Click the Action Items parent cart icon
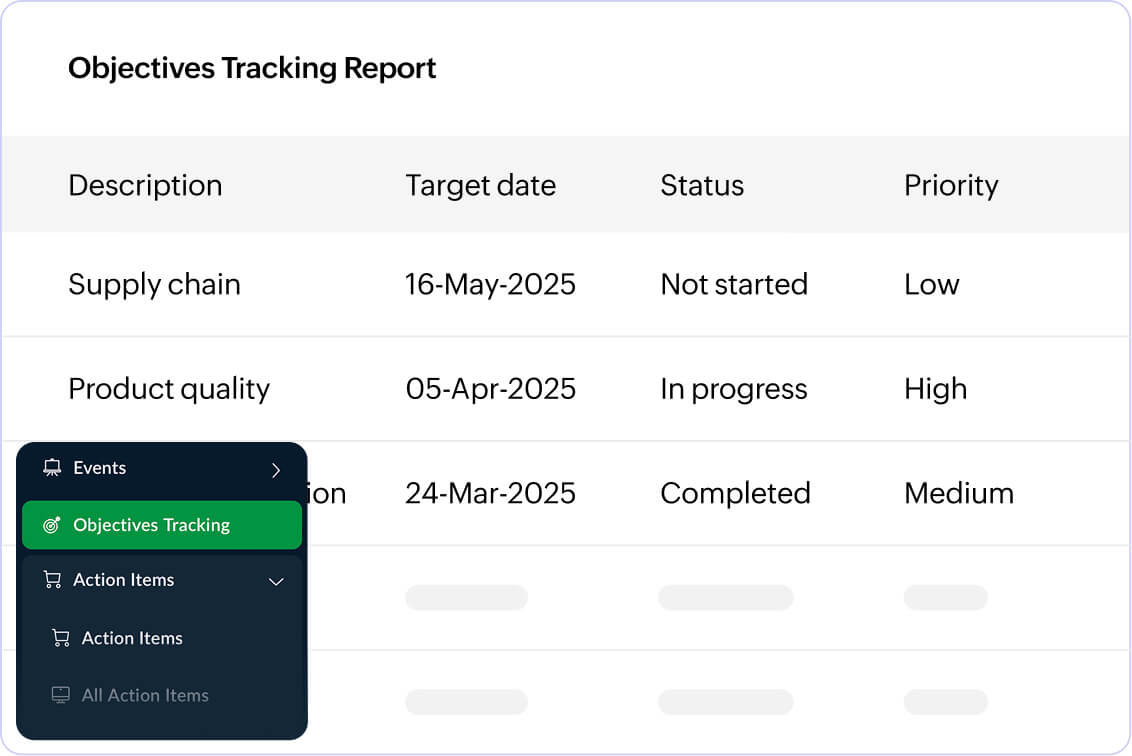 coord(52,580)
